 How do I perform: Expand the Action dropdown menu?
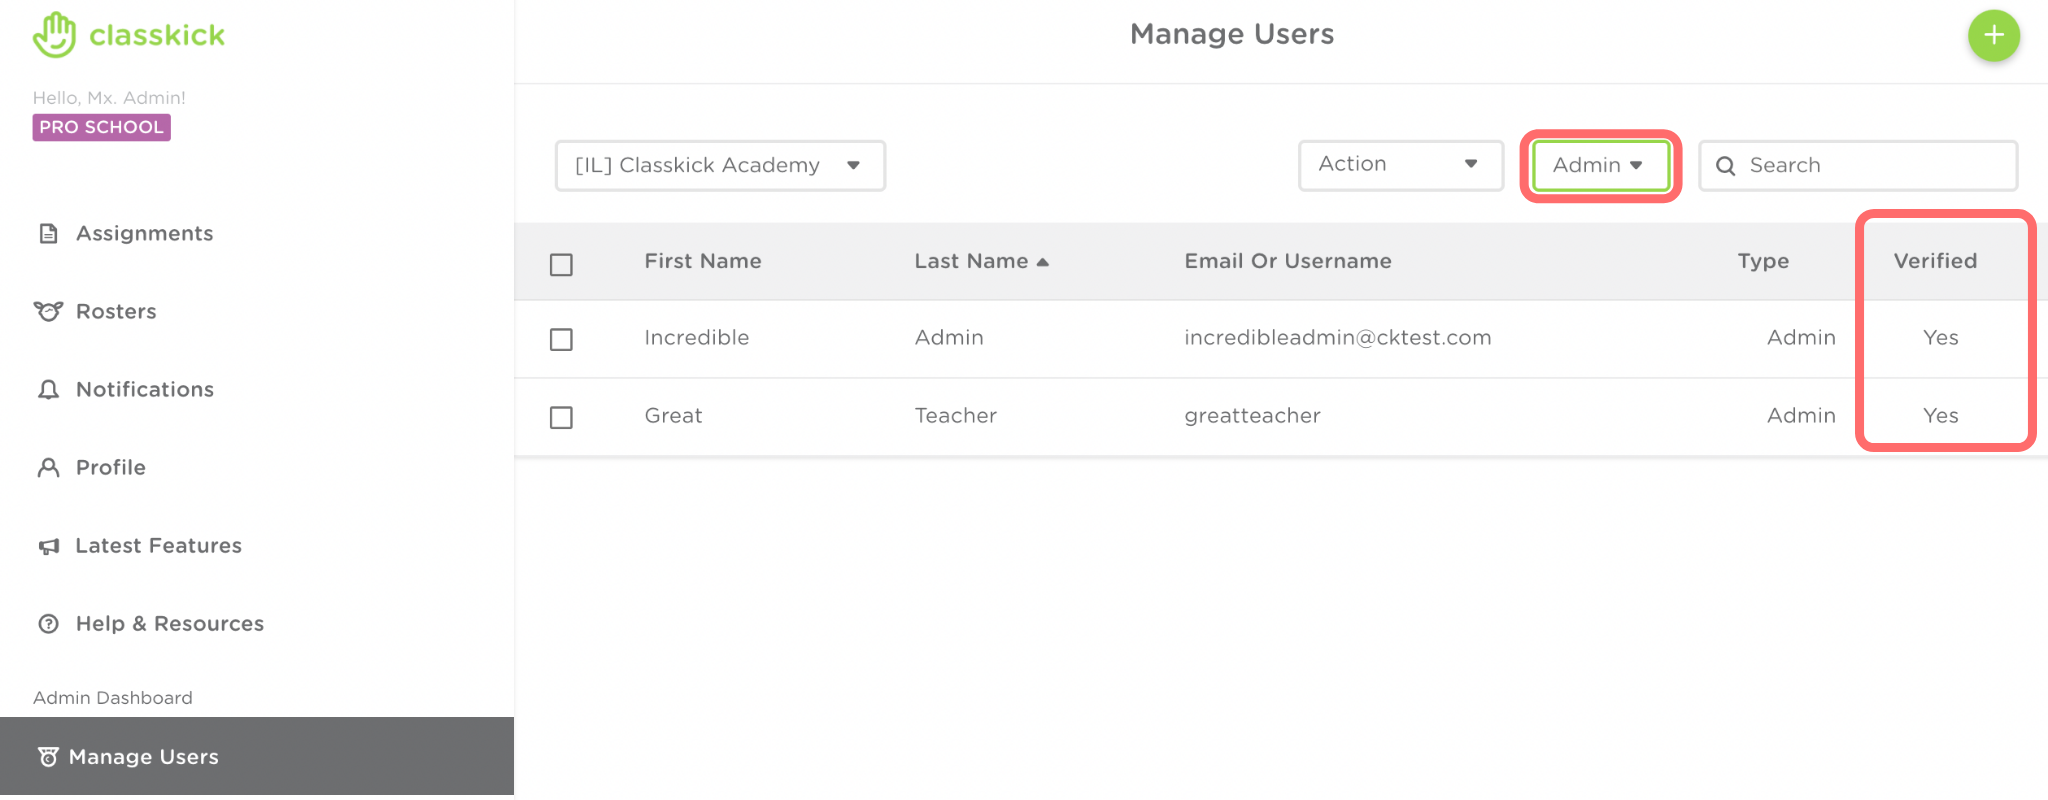[x=1400, y=165]
